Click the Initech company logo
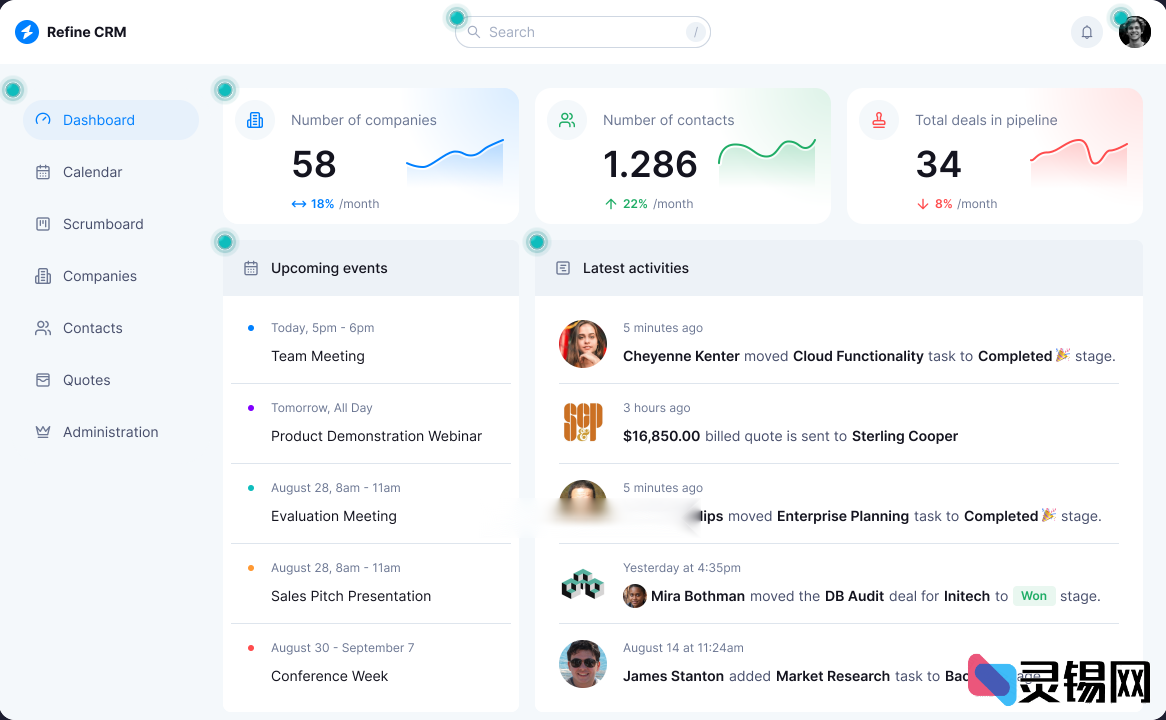The width and height of the screenshot is (1166, 720). click(x=582, y=584)
